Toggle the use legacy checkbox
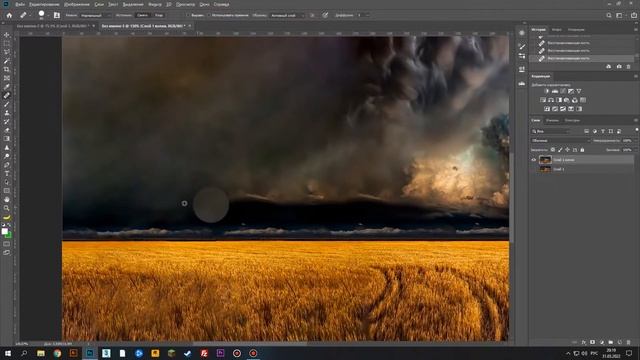 (209, 15)
